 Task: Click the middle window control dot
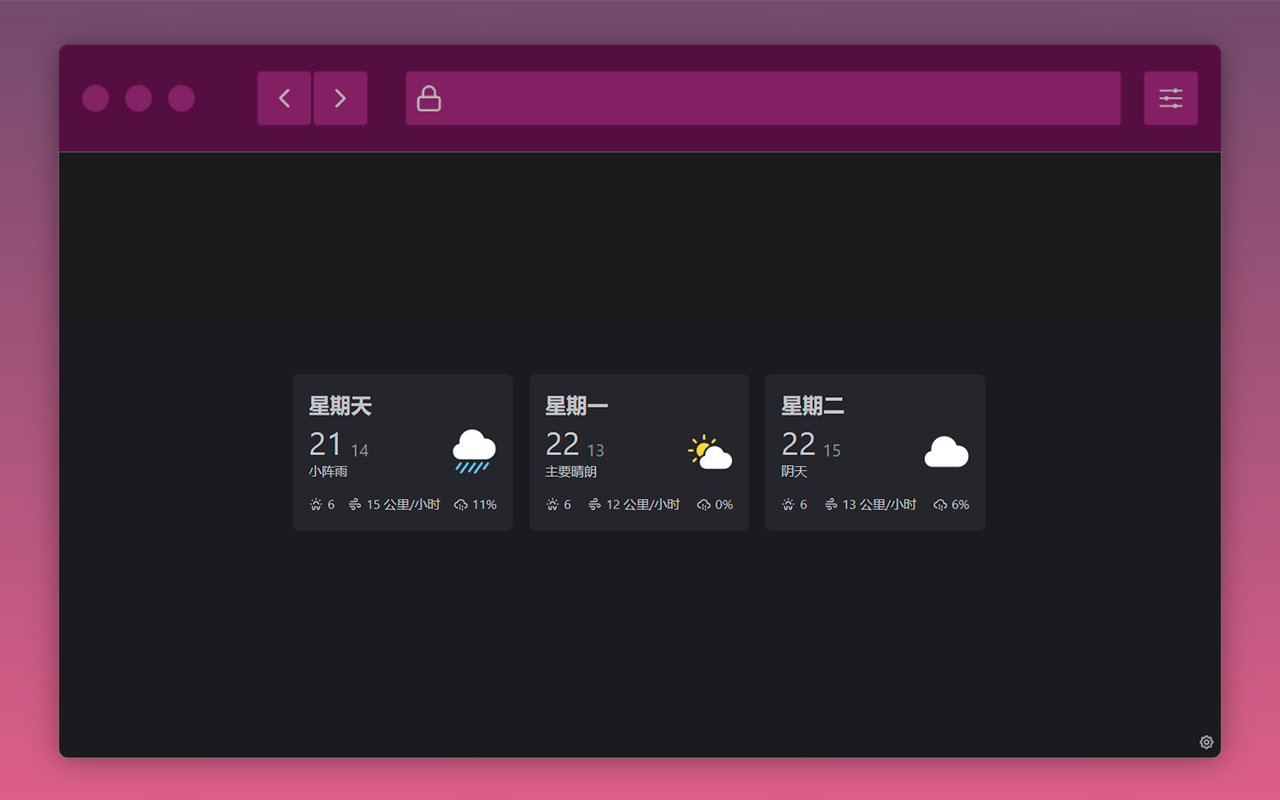click(x=139, y=98)
